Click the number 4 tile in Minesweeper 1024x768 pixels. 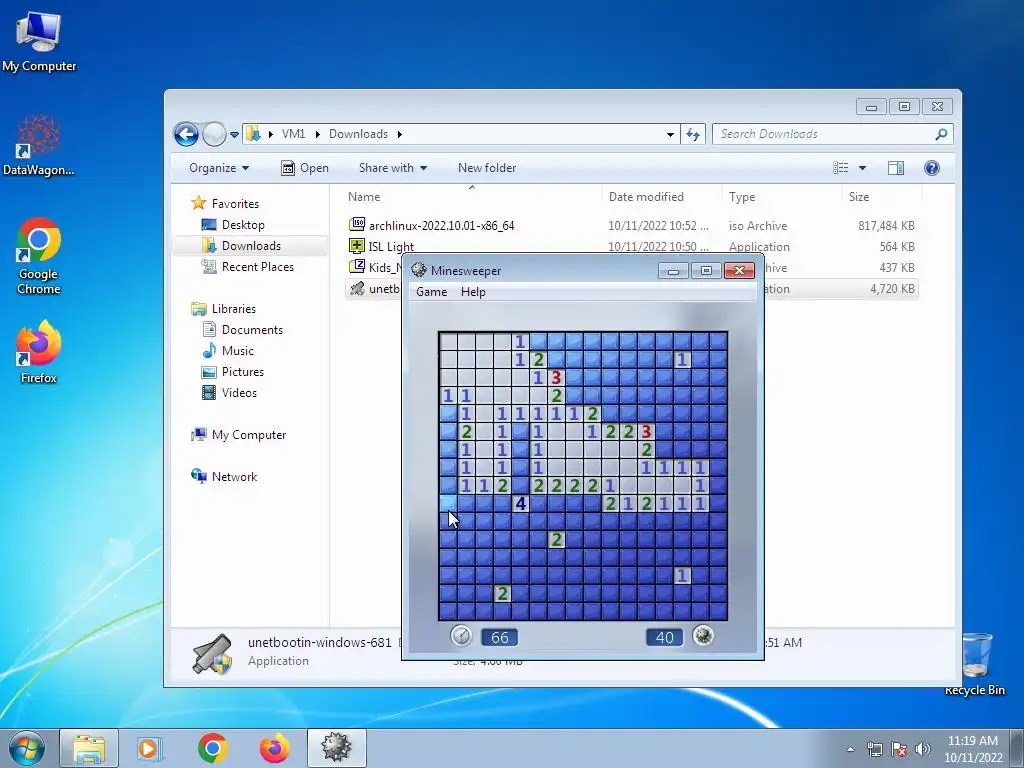(x=520, y=504)
